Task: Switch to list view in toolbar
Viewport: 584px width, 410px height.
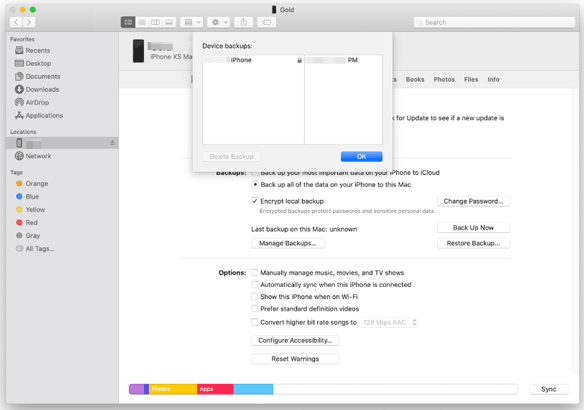Action: (x=142, y=22)
